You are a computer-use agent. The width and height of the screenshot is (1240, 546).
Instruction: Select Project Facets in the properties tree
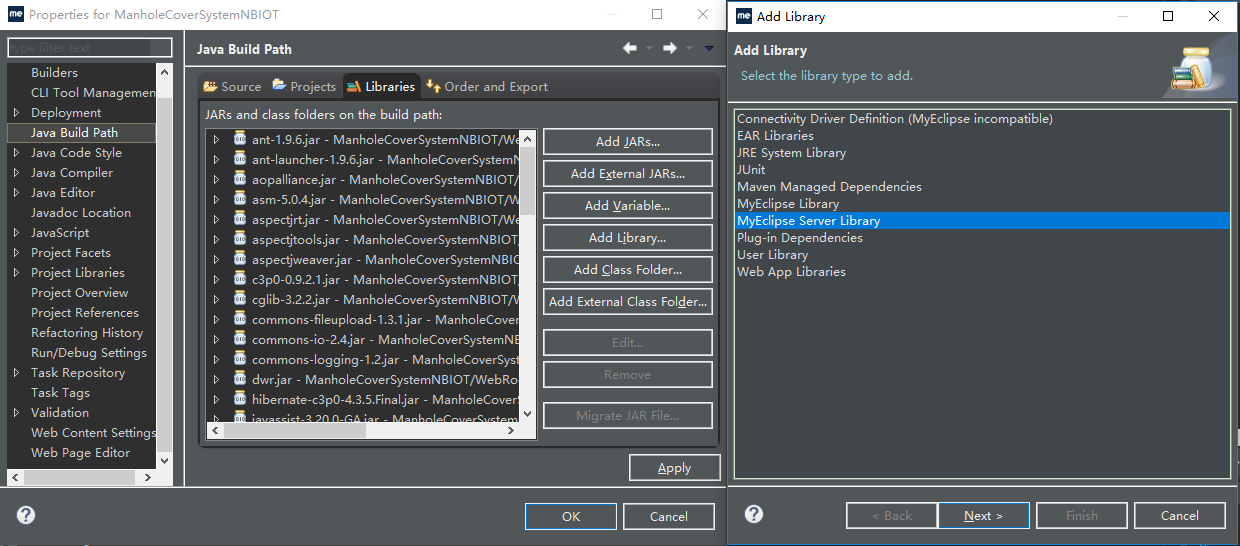(71, 252)
